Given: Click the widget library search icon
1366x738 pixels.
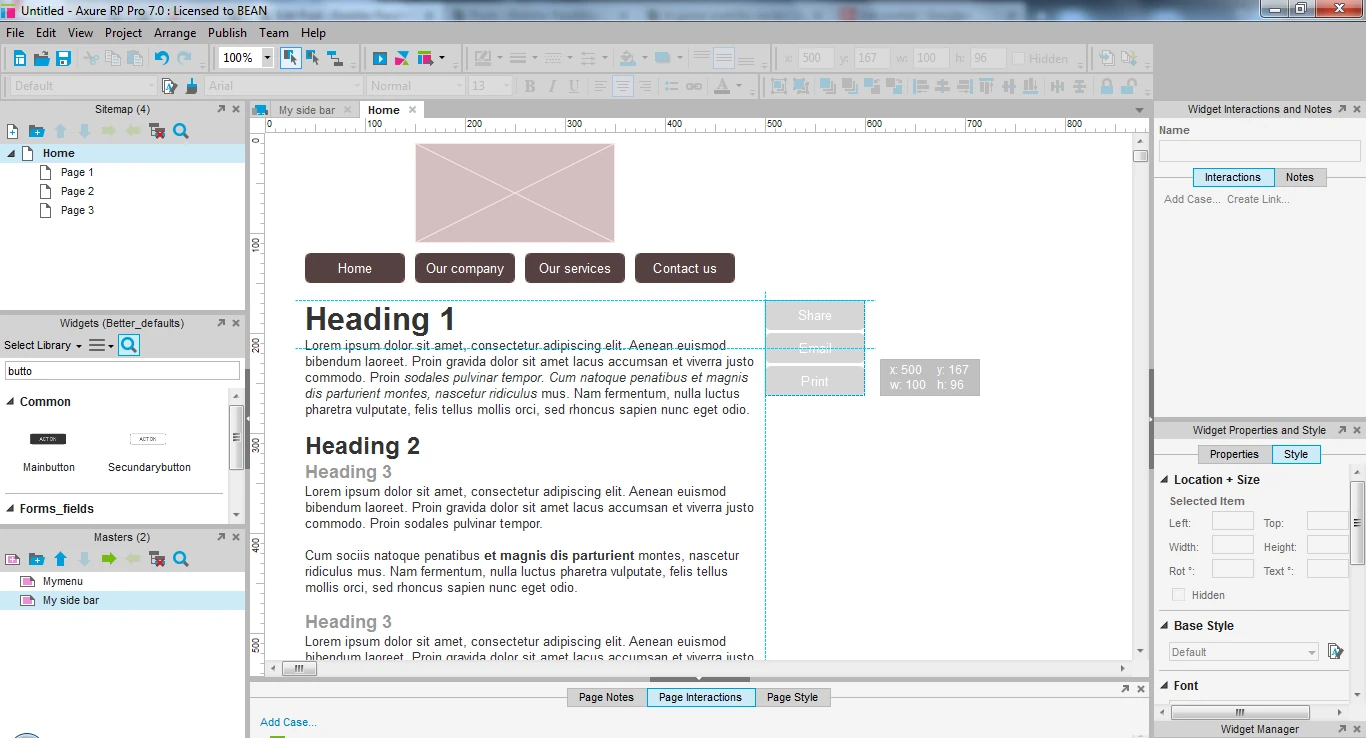Looking at the screenshot, I should coord(129,345).
